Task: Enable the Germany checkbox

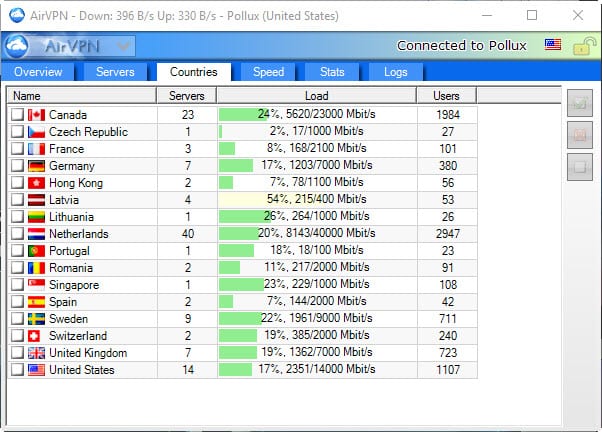Action: point(17,166)
